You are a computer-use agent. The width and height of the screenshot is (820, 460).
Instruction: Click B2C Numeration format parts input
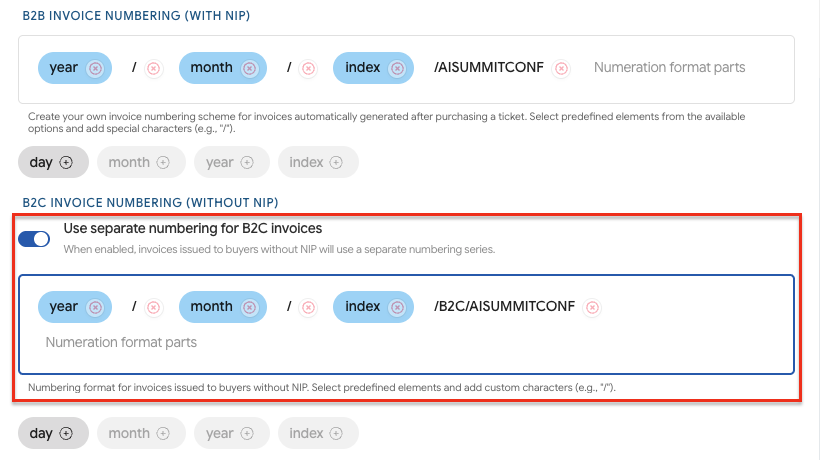[121, 342]
